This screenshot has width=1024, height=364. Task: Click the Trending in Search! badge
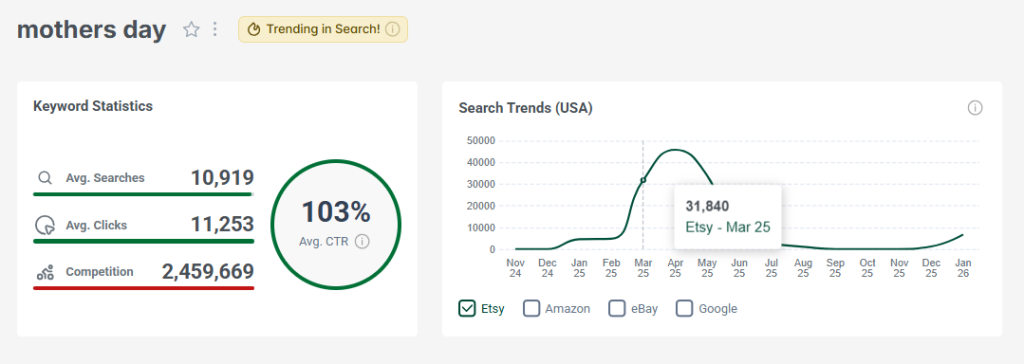point(323,29)
